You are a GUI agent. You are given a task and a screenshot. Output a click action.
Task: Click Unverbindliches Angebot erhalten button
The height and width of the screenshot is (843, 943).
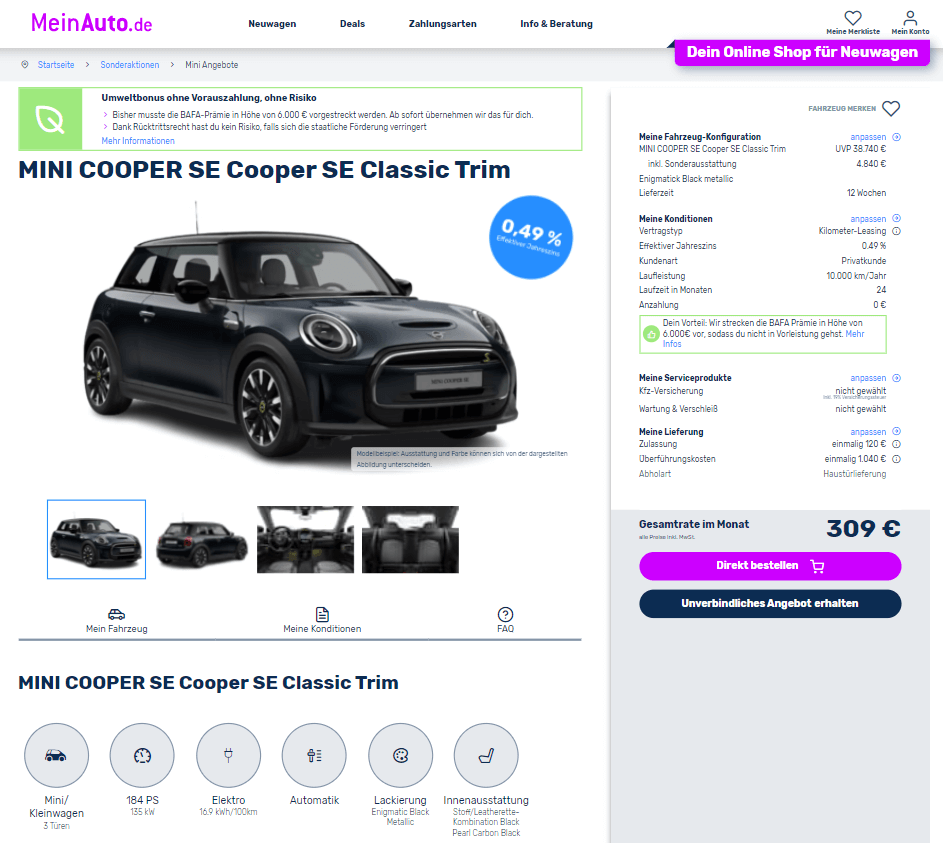[770, 603]
